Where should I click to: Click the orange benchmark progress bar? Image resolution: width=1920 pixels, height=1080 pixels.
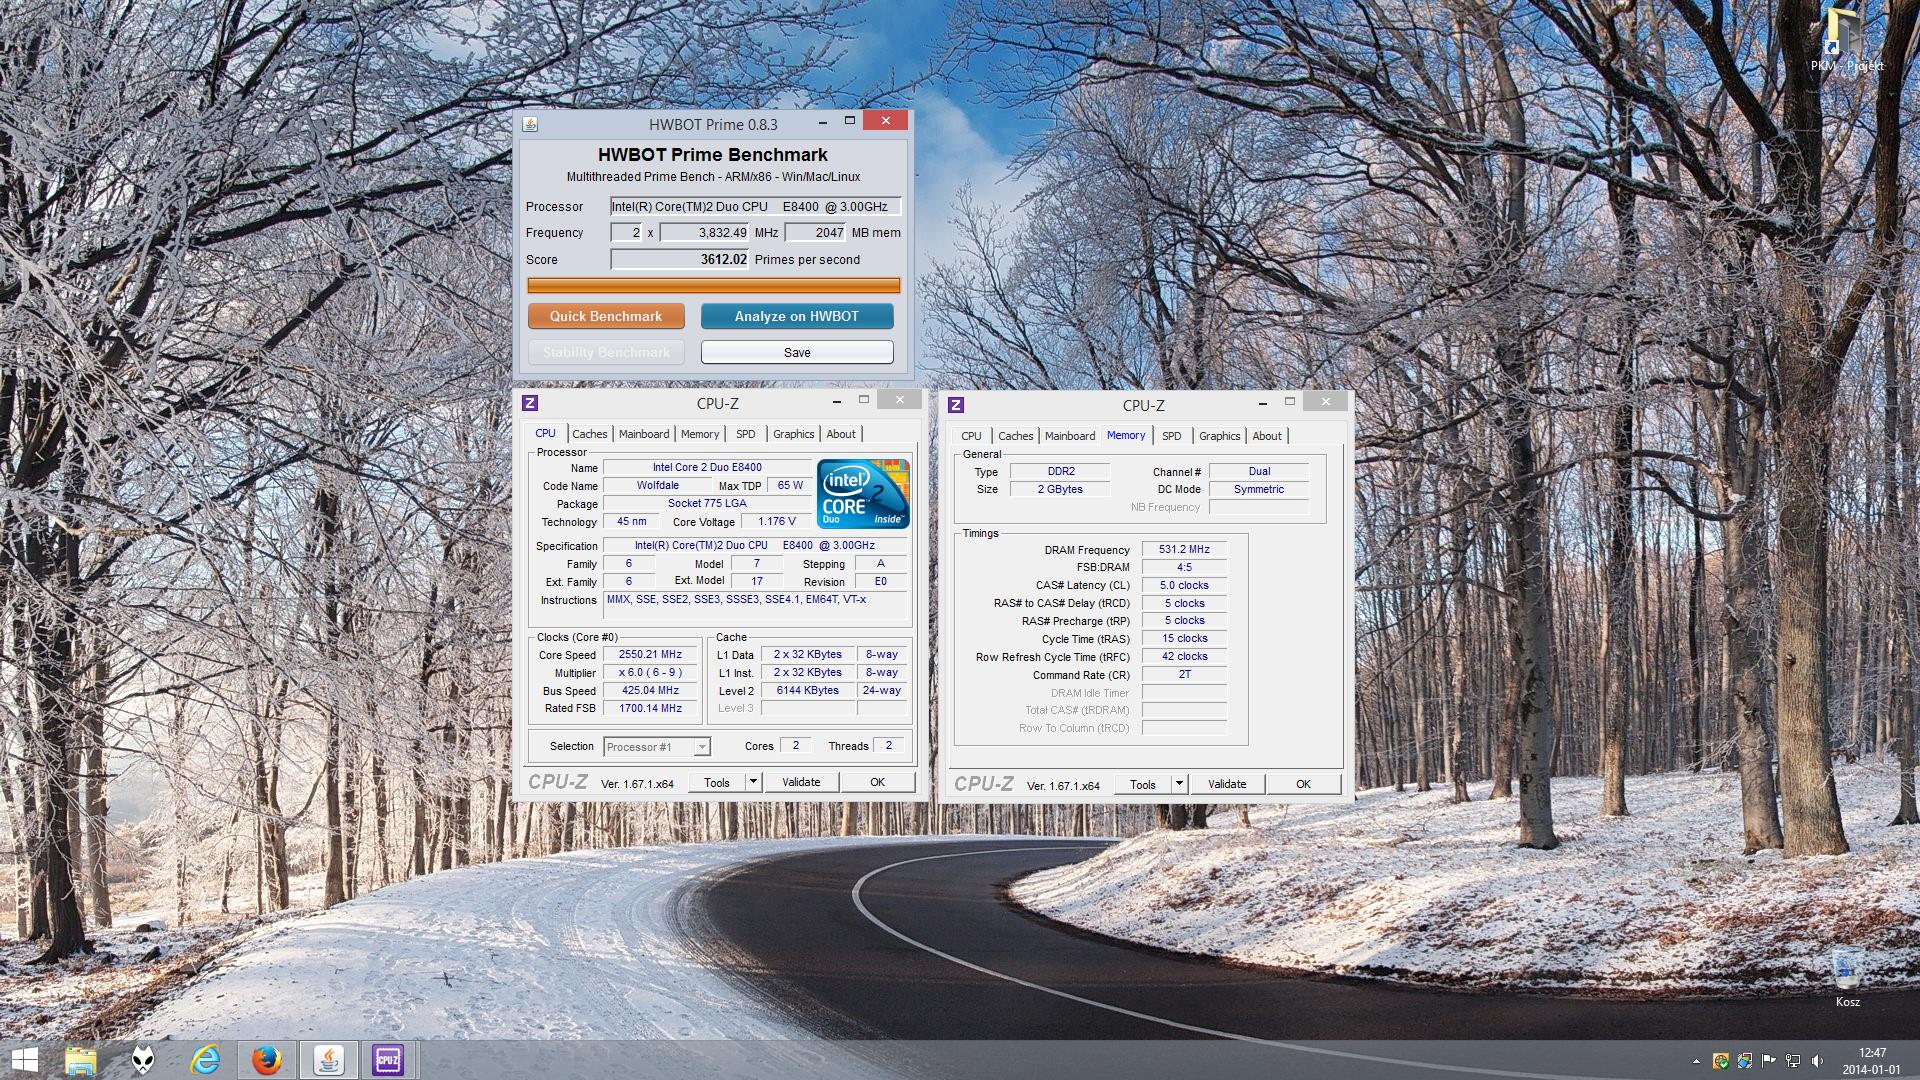714,285
